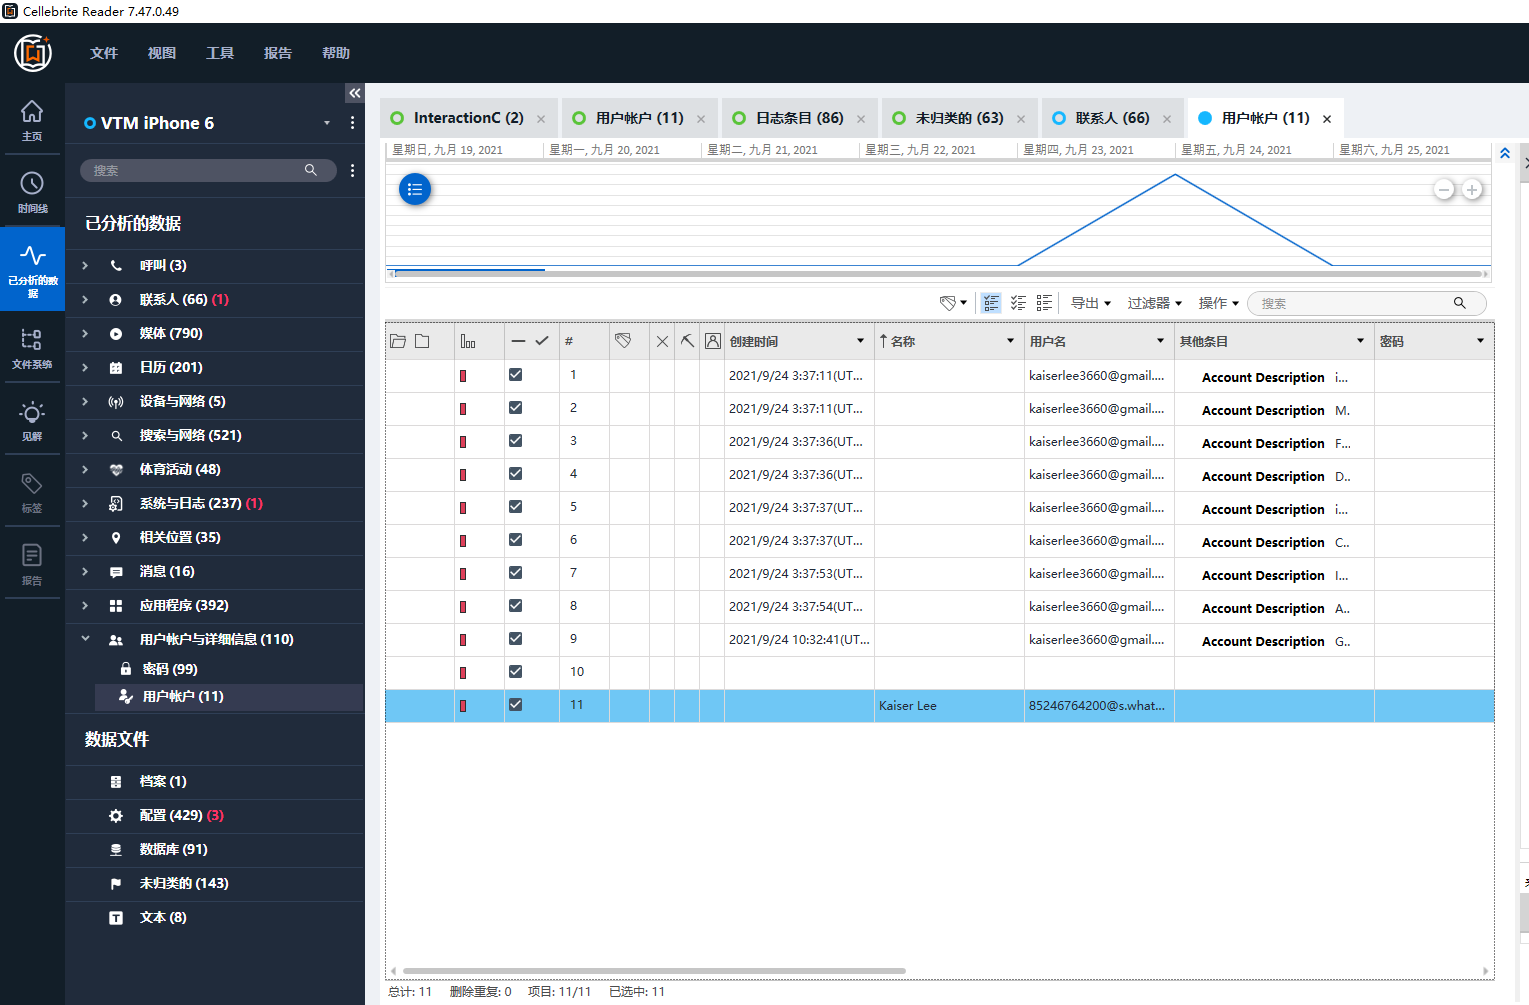1529x1005 pixels.
Task: Collapse the timeline panel with up chevrons
Action: click(x=1505, y=153)
